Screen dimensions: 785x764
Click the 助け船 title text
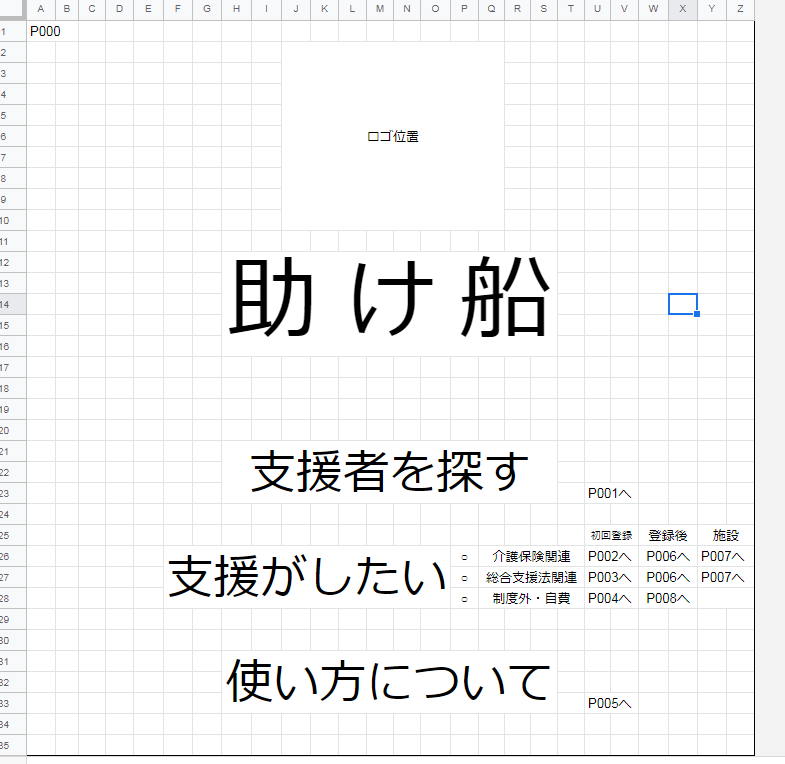(x=389, y=299)
